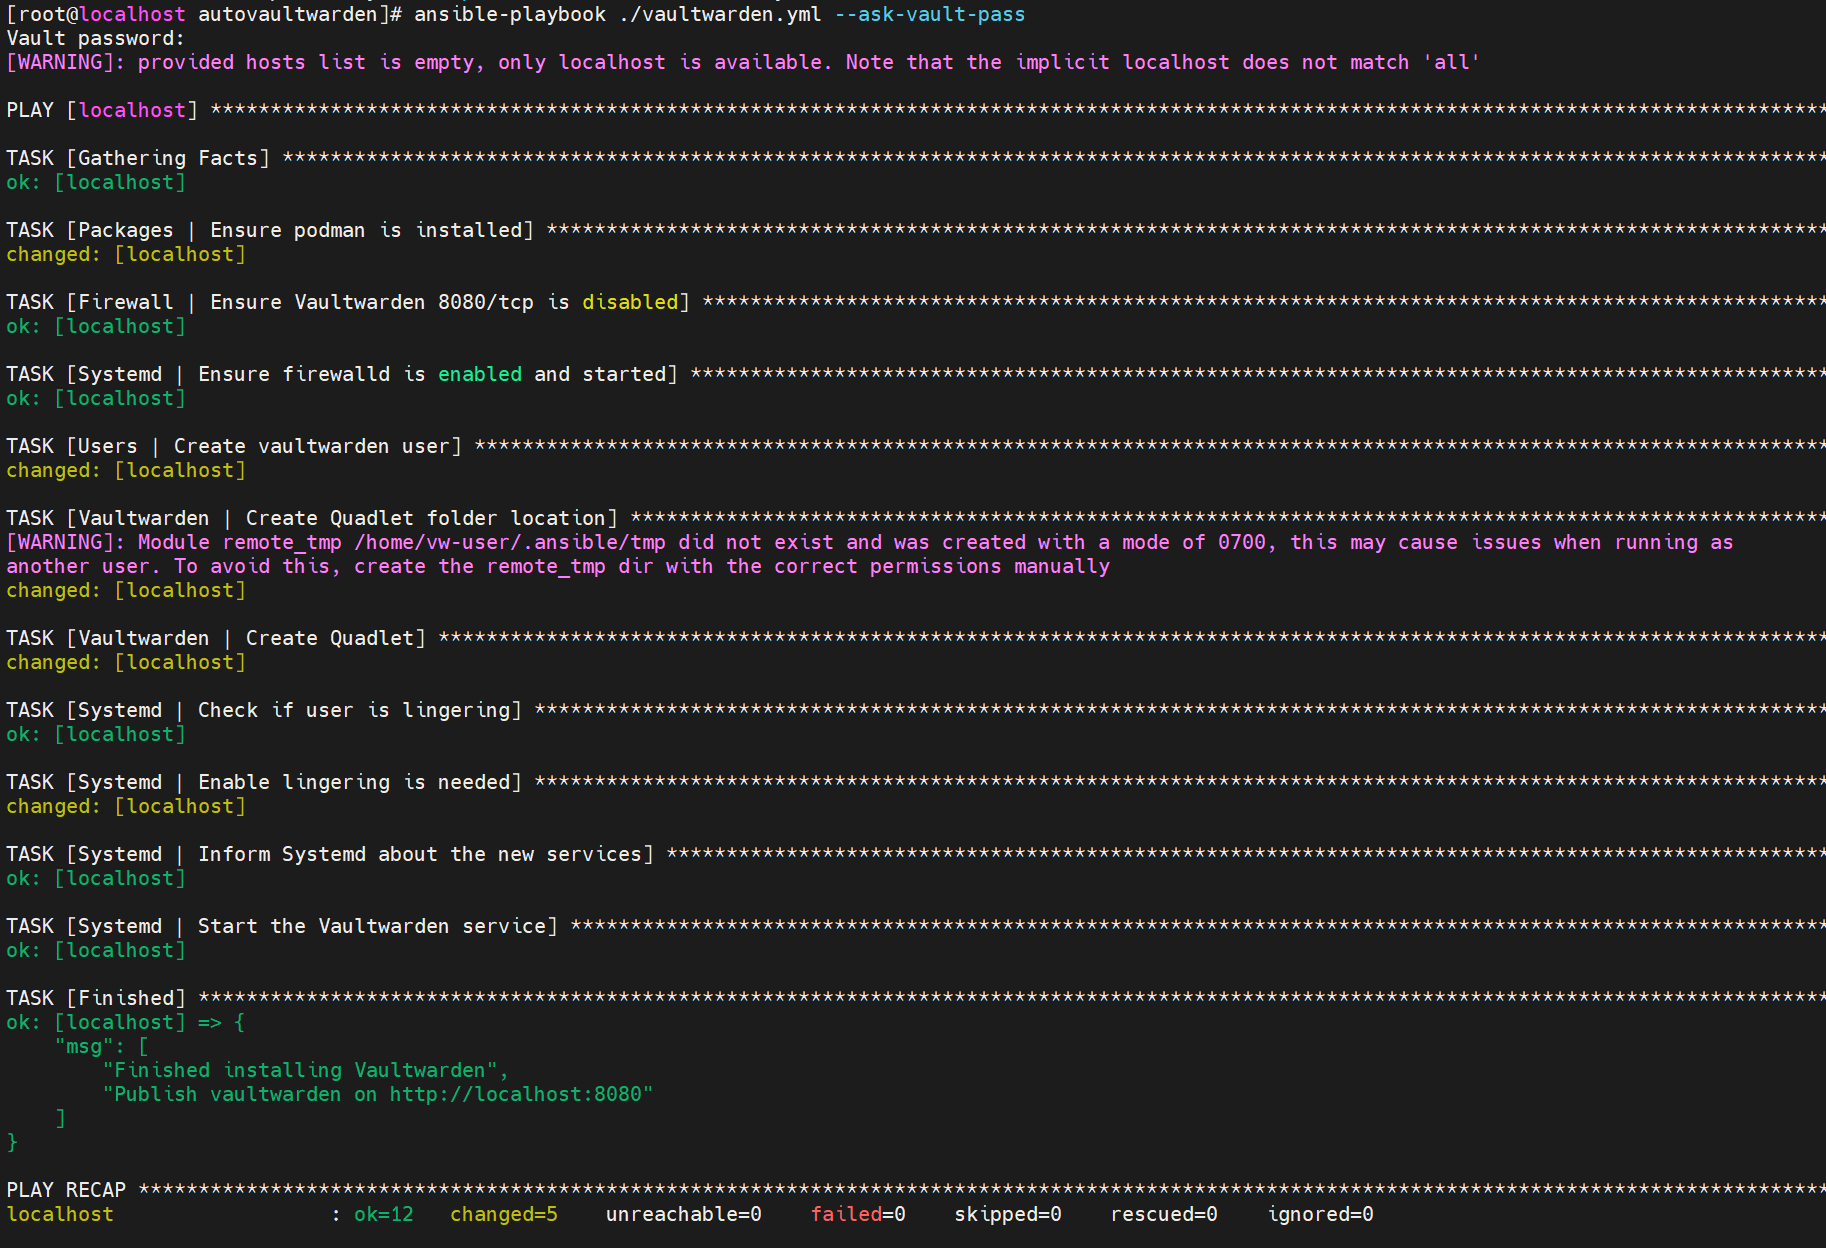The image size is (1826, 1248).
Task: Open the http://localhost:8080 URL text
Action: pyautogui.click(x=516, y=1094)
